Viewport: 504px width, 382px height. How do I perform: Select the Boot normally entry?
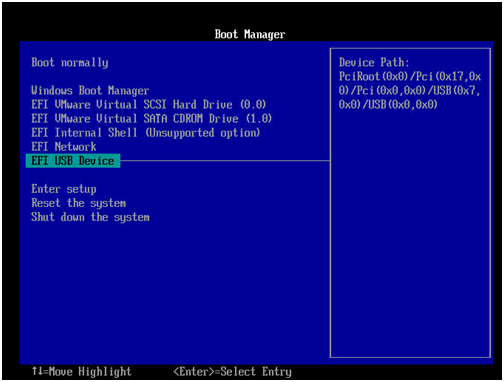point(70,63)
